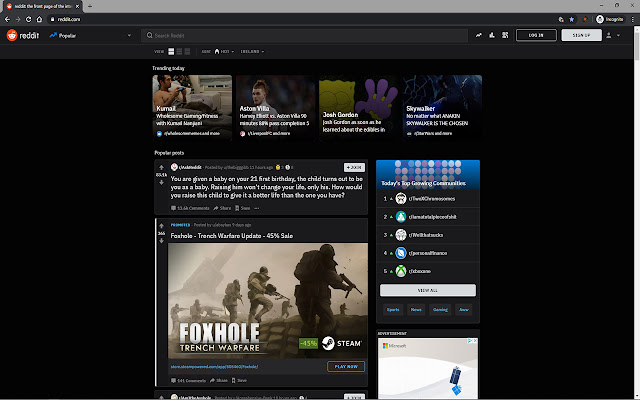The height and width of the screenshot is (400, 640).
Task: Select the News category tab
Action: pos(416,309)
